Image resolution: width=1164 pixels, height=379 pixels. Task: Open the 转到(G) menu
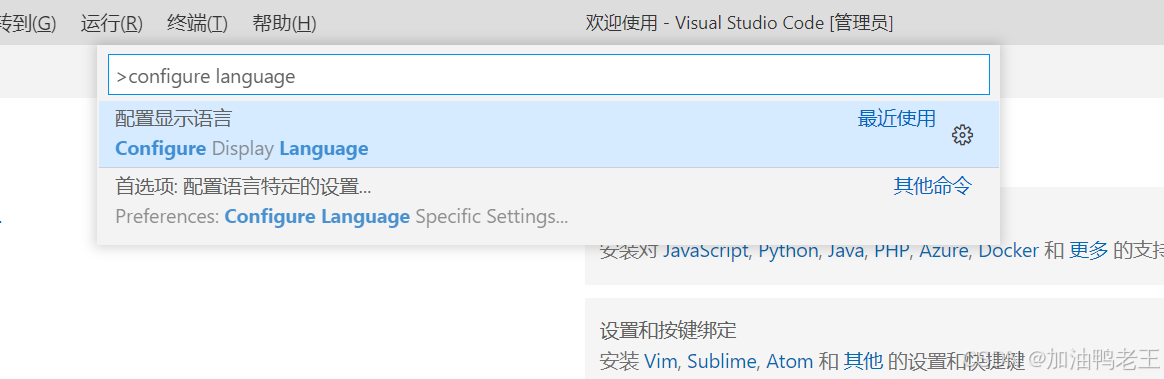[27, 24]
